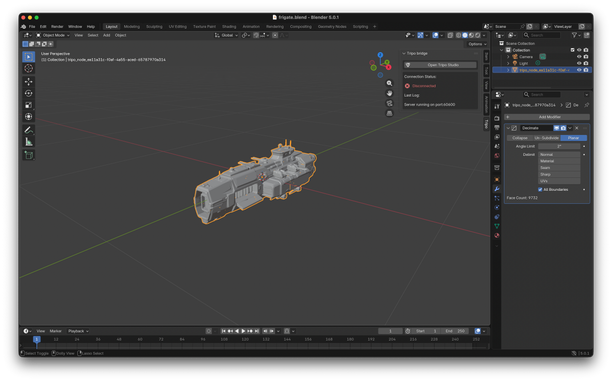Select the Rotate tool

pos(28,93)
